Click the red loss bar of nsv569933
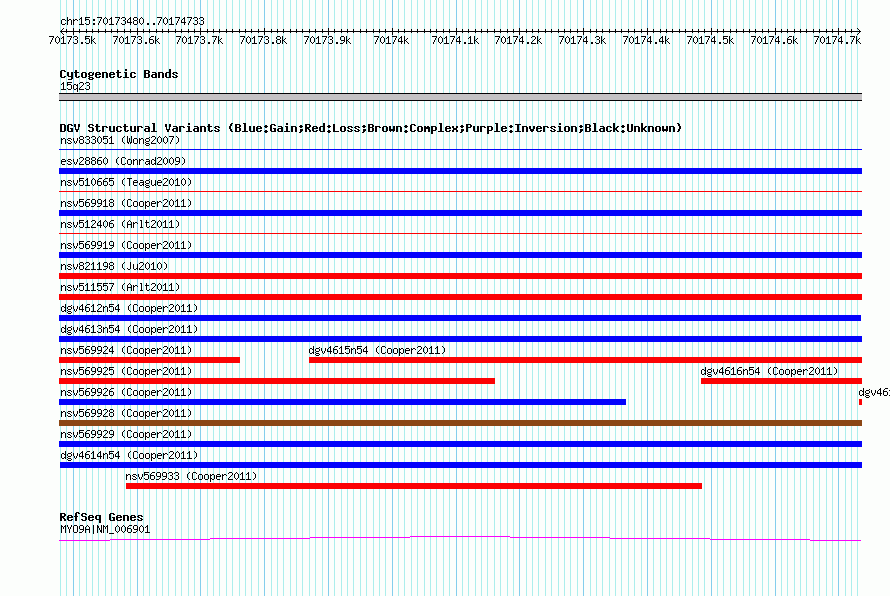Screen dimensions: 890x596 pos(414,486)
